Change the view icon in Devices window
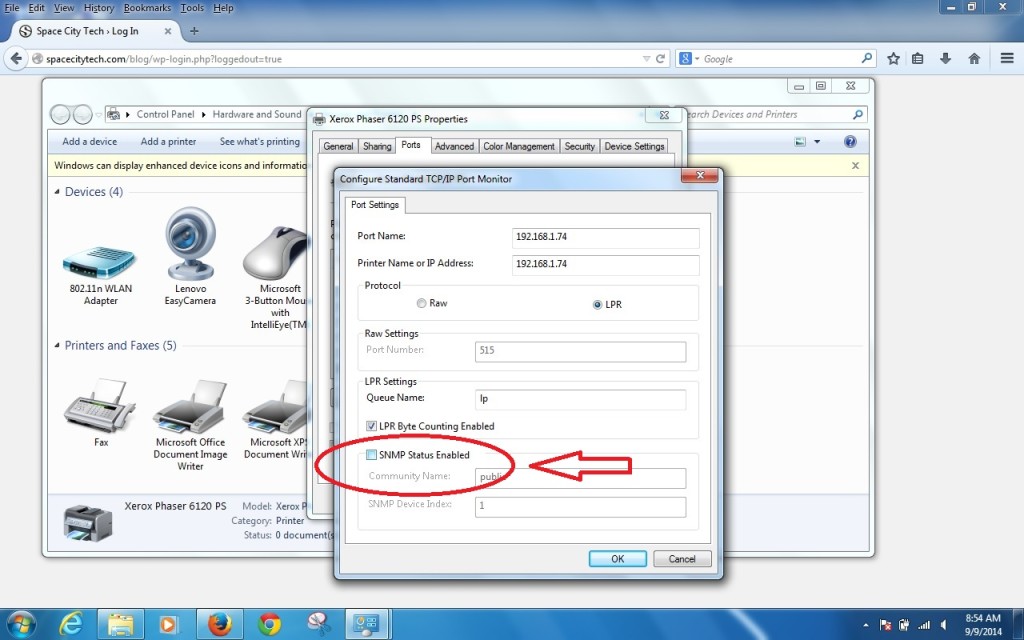The height and width of the screenshot is (640, 1024). (800, 142)
